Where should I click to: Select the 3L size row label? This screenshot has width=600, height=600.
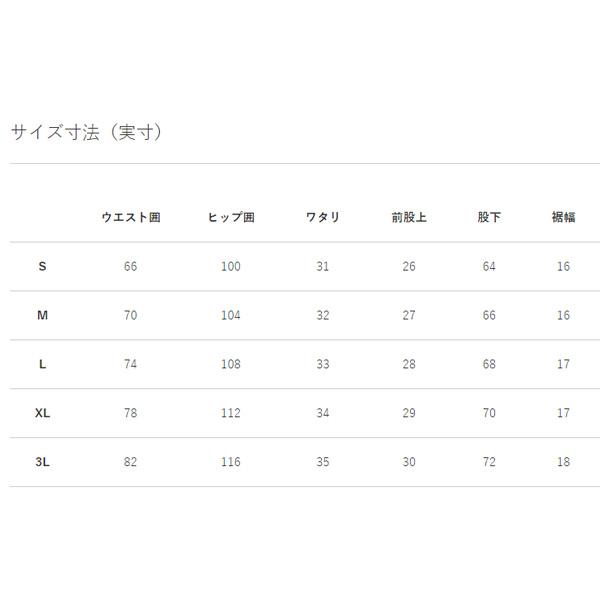42,462
